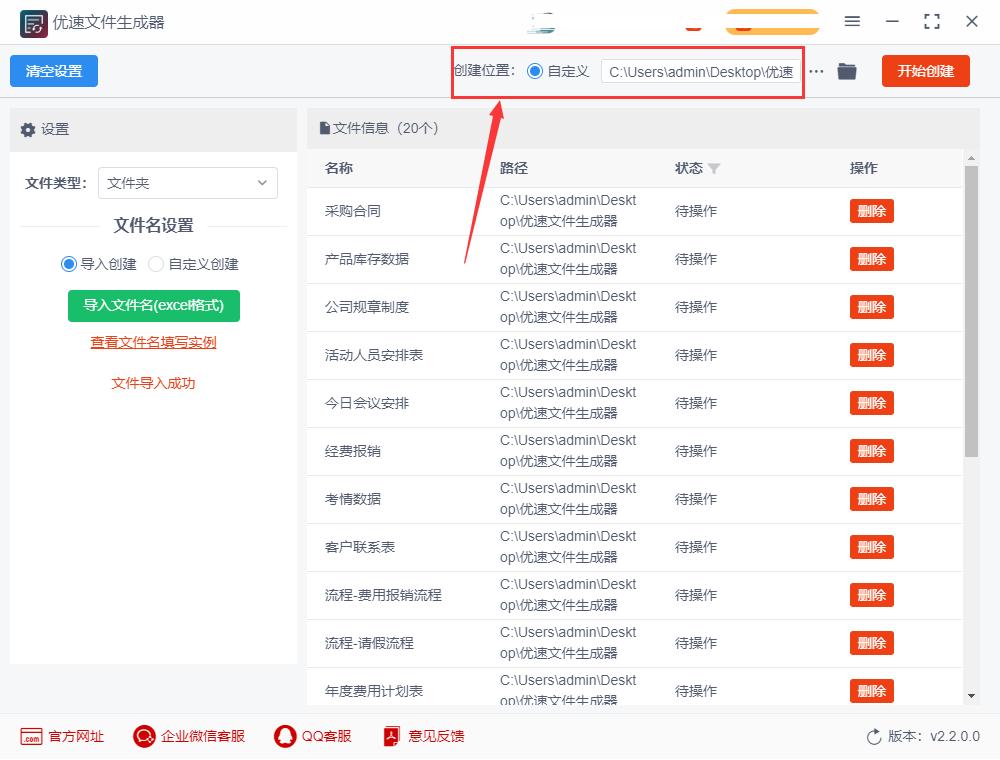
Task: Click the 优速文件生成器 app logo icon
Action: tap(32, 22)
